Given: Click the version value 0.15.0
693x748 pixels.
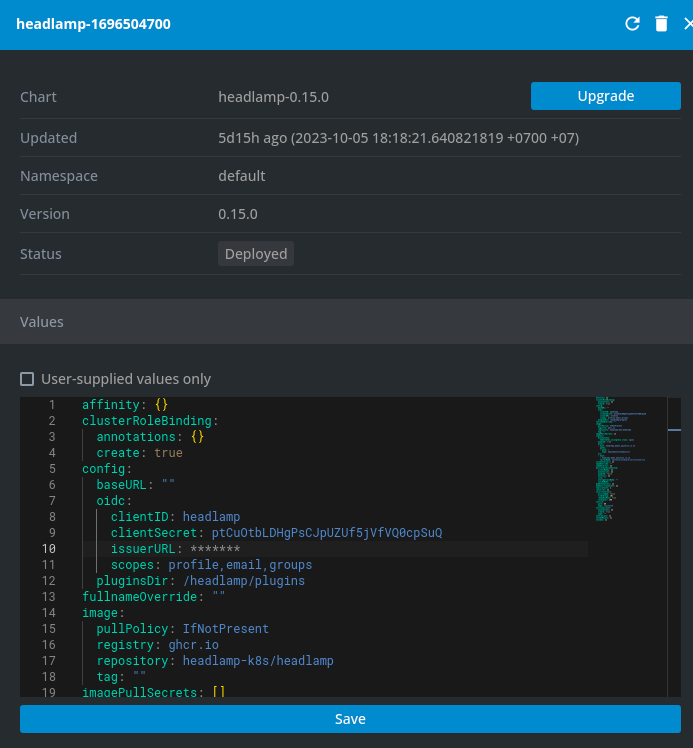Looking at the screenshot, I should 238,214.
